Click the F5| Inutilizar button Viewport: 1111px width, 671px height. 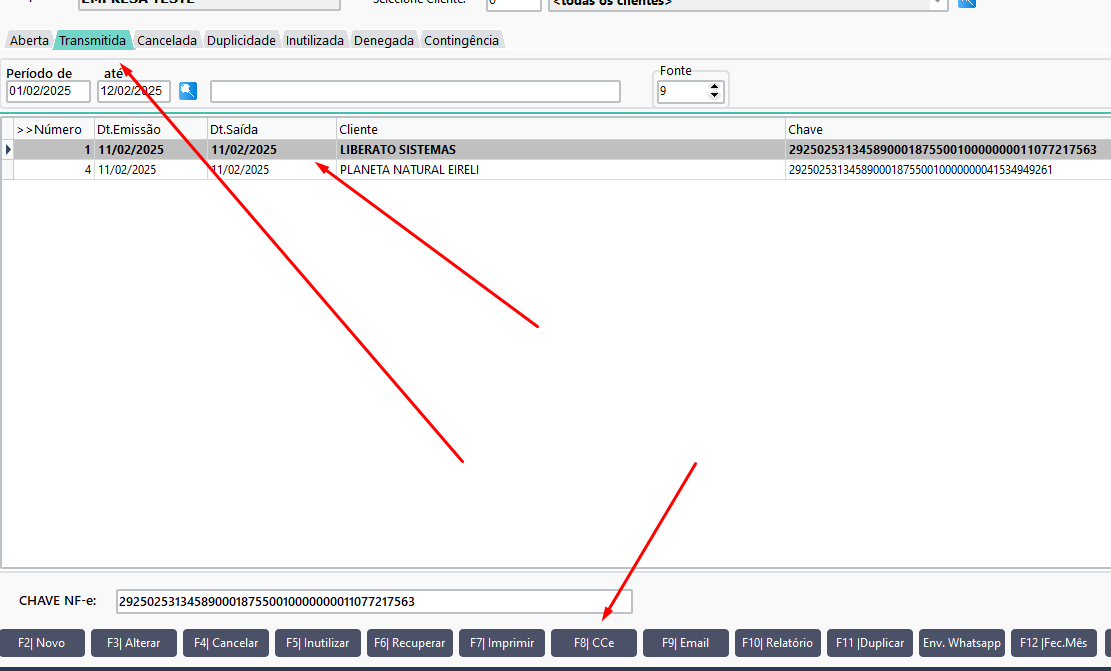click(317, 643)
